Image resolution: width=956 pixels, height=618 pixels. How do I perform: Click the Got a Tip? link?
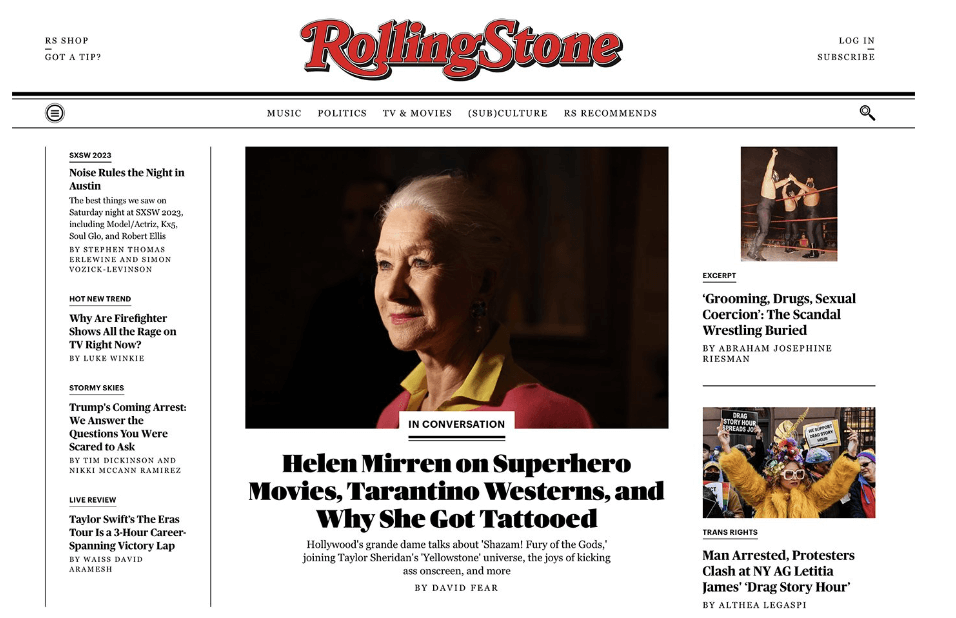click(x=73, y=57)
